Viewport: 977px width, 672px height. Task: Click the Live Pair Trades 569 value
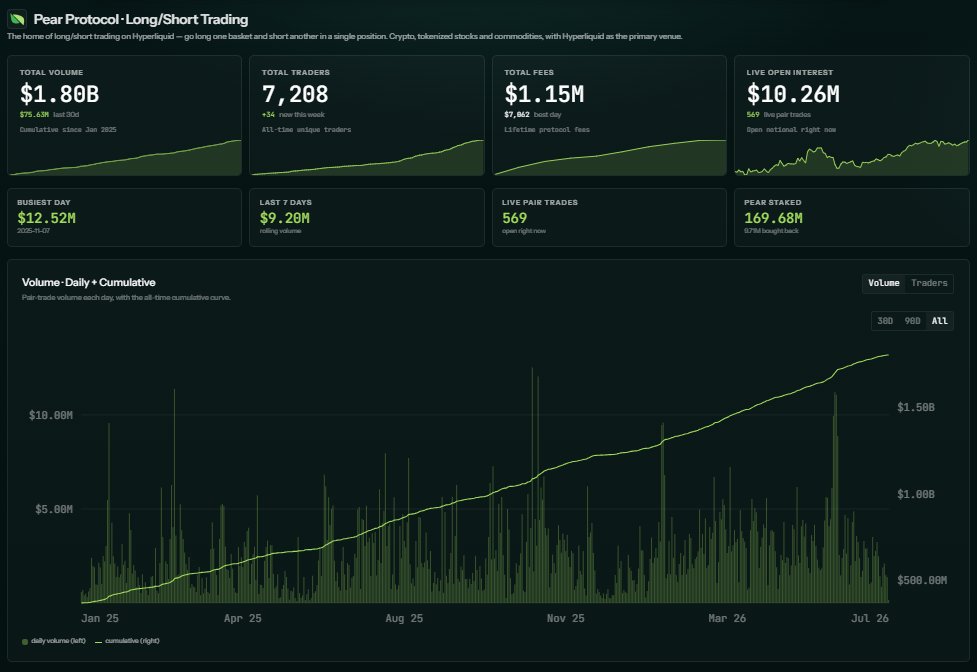click(514, 218)
